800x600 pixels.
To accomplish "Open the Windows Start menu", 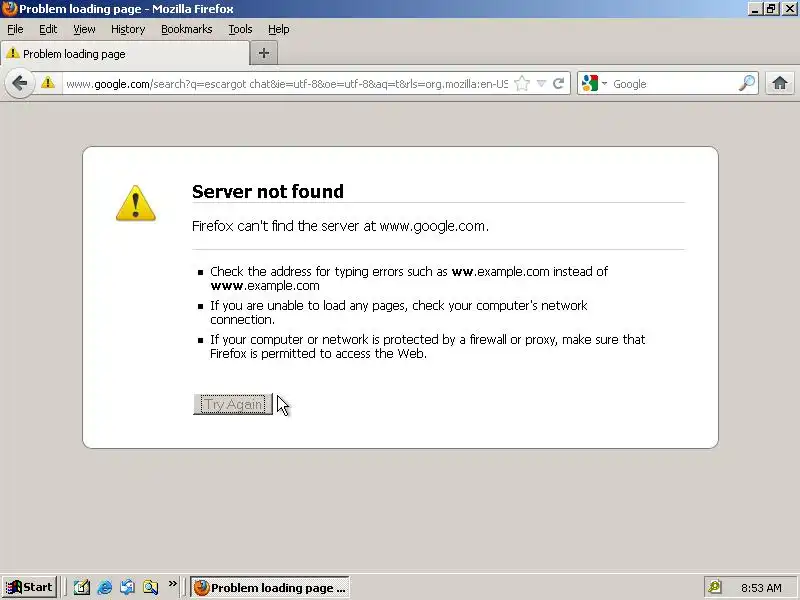I will click(30, 587).
